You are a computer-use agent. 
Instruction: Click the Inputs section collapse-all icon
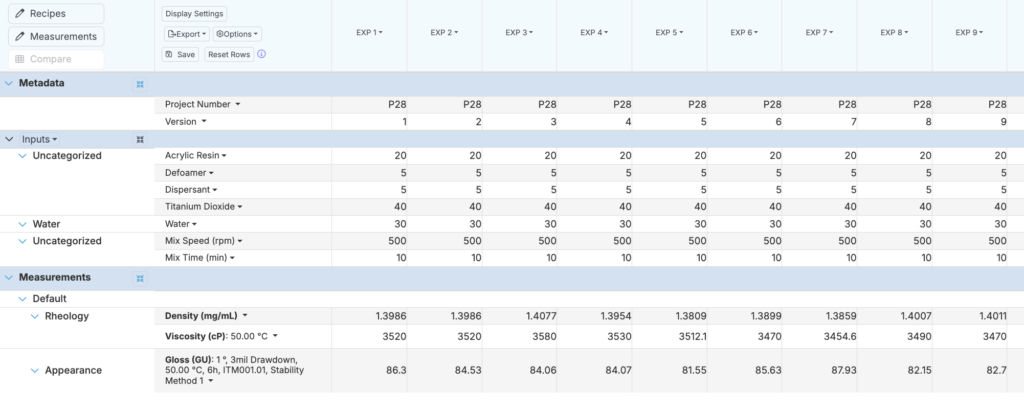(140, 139)
